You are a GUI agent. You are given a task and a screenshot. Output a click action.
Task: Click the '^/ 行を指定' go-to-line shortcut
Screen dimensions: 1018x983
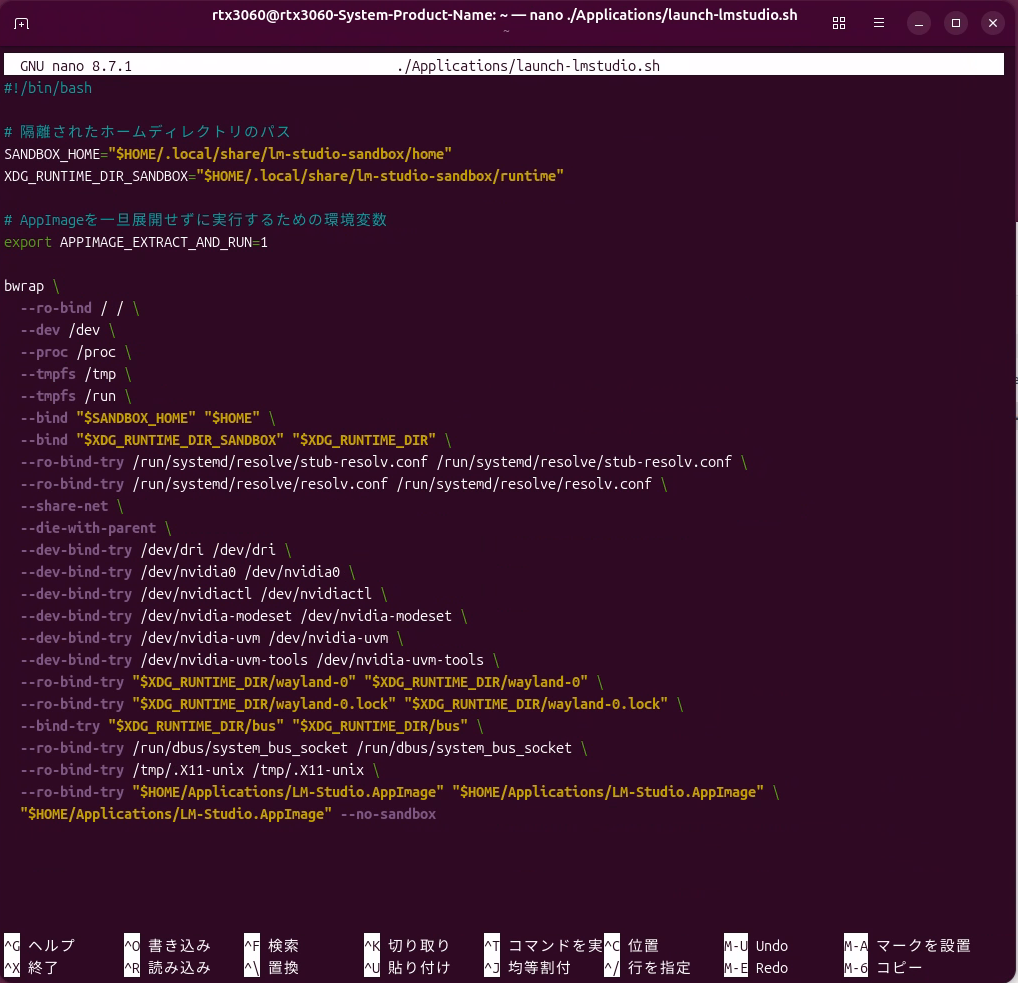[x=647, y=968]
